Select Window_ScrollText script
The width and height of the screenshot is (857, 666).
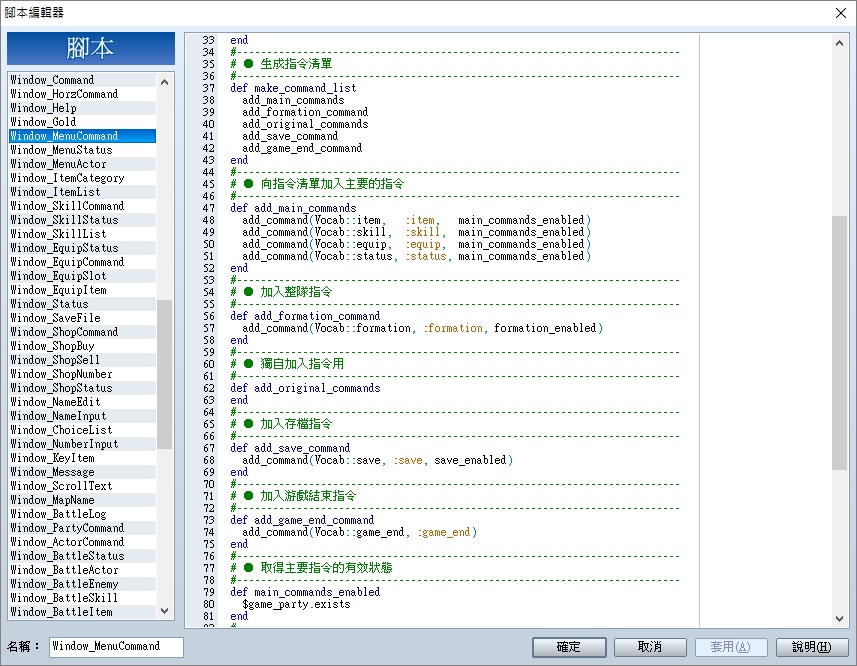83,486
